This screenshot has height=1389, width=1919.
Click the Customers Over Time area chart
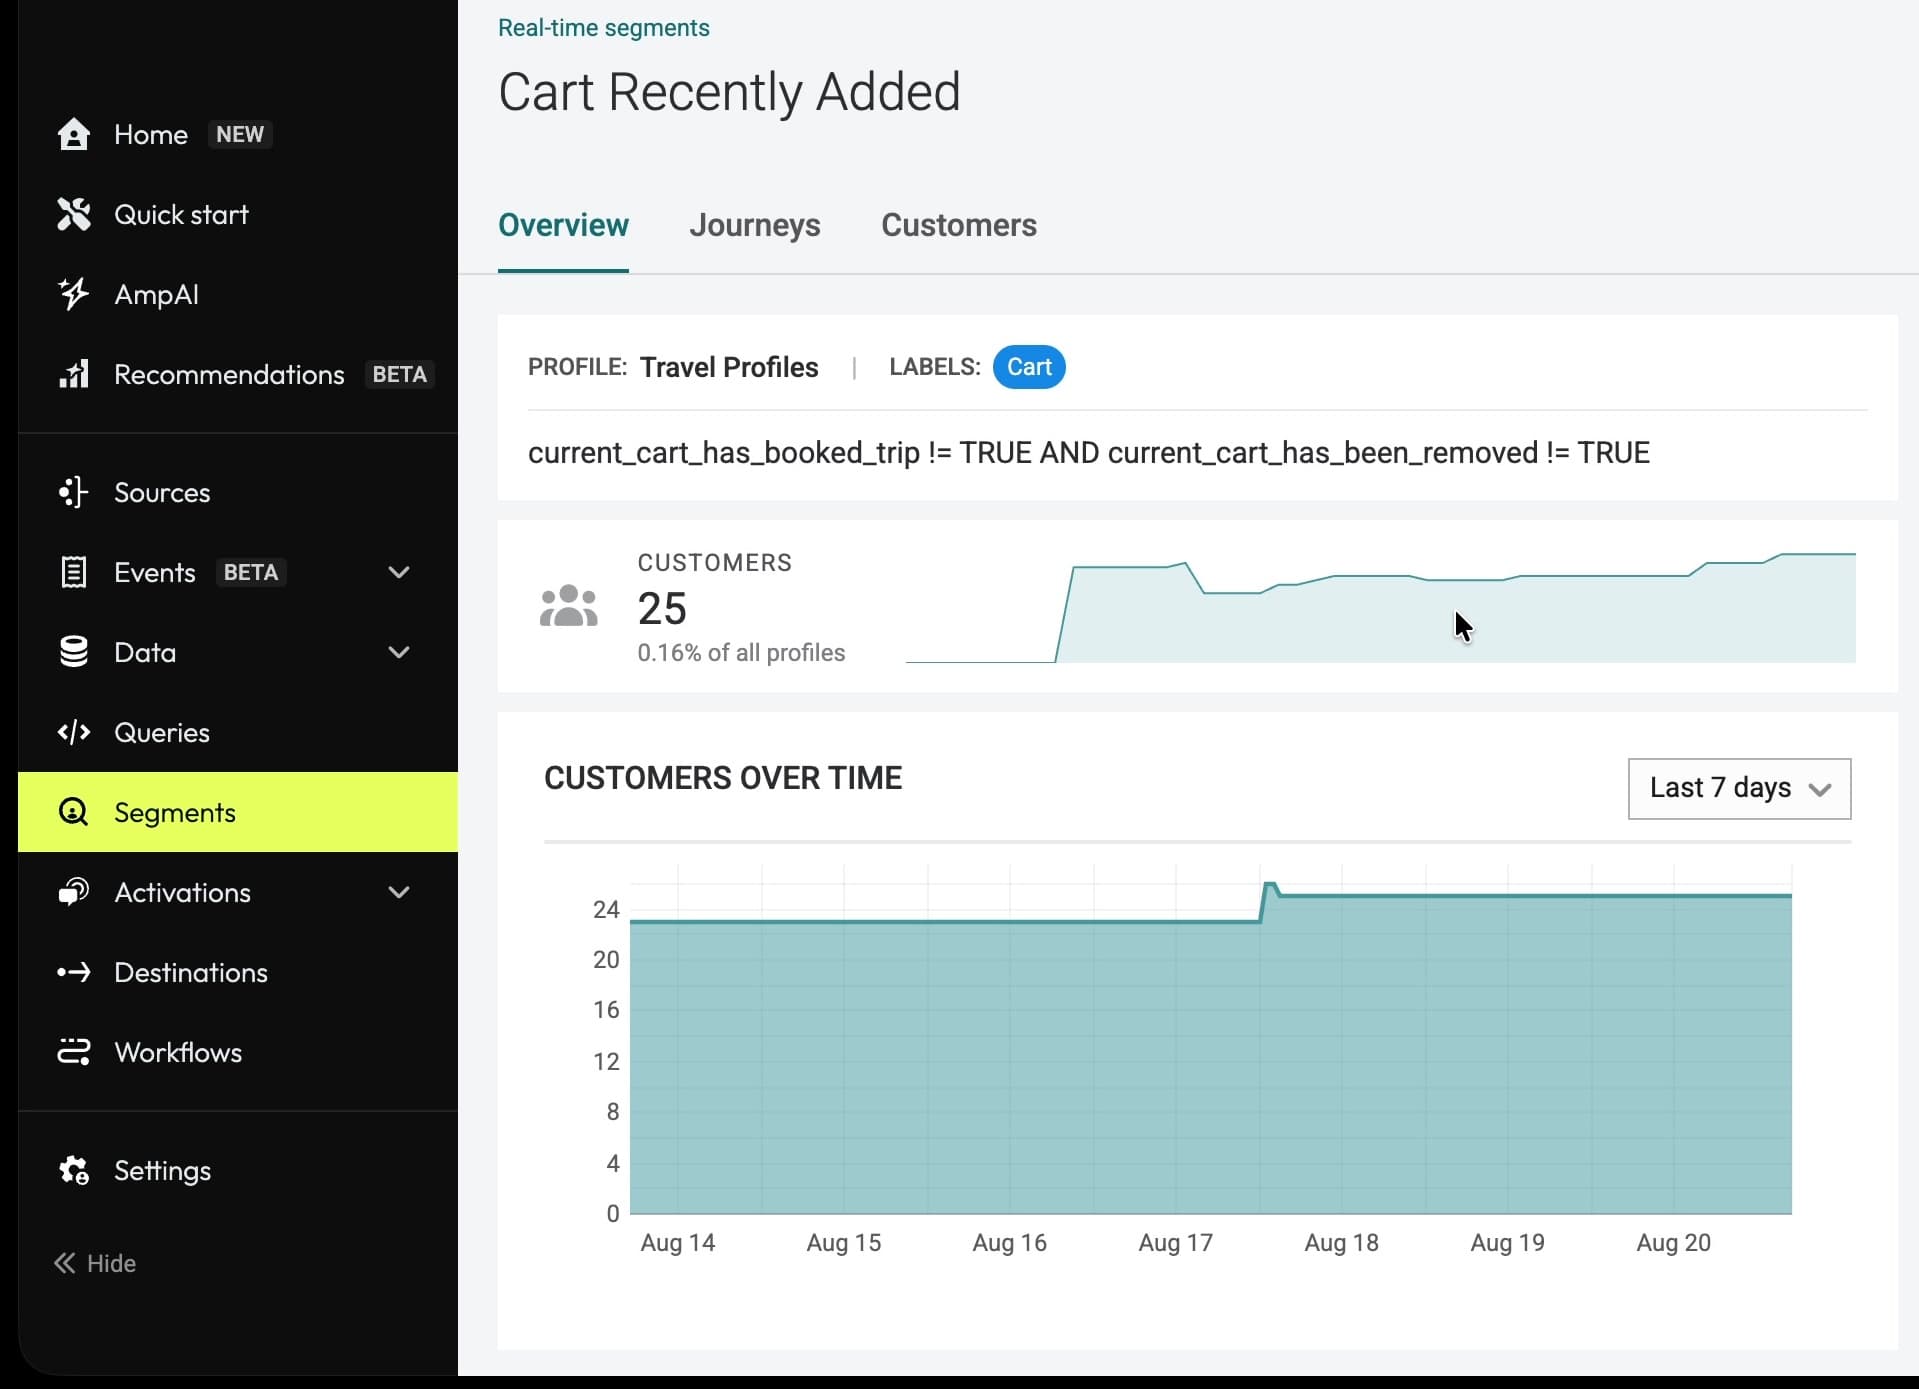(1210, 1046)
